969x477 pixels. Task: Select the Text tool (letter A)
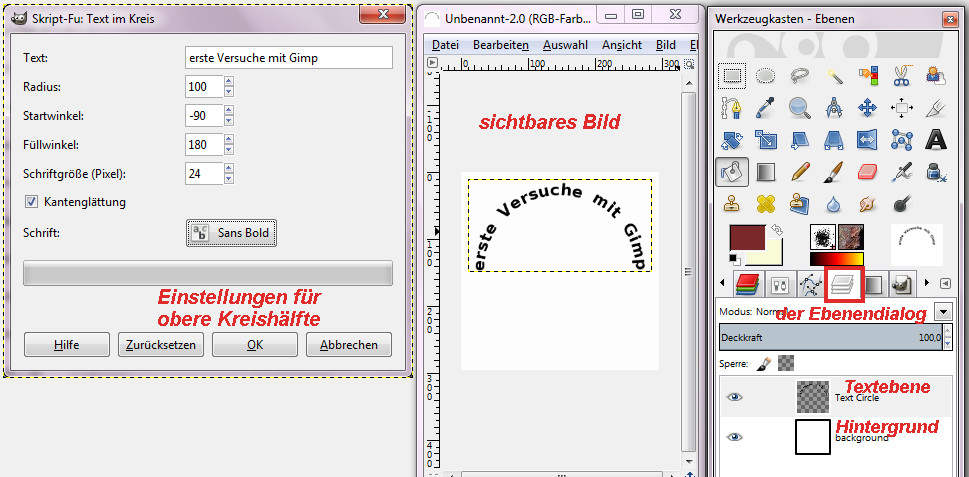coord(936,140)
